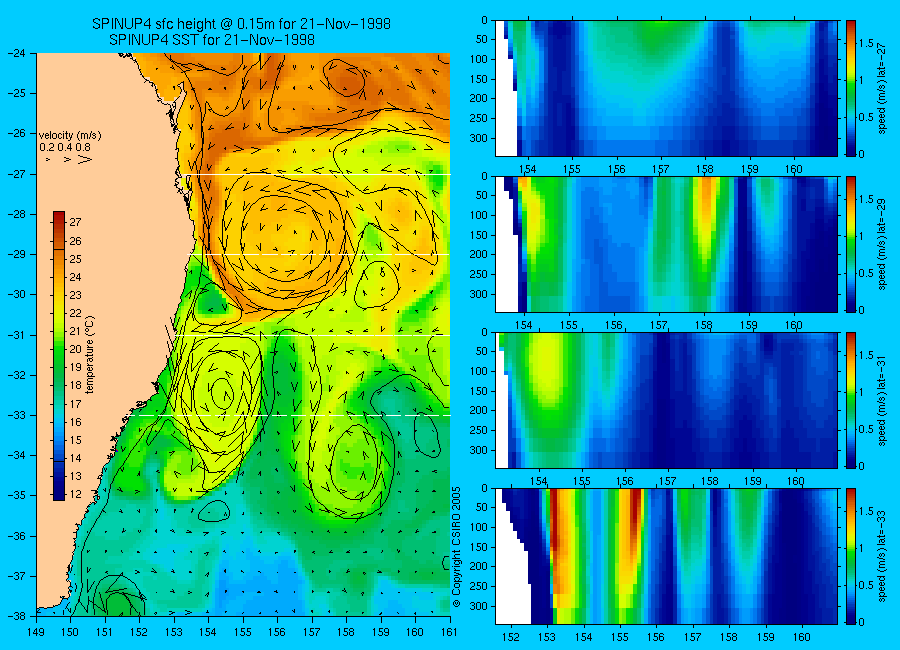Click the subtitle 'SPINUP4 SST for 21-Nov-1998'
The height and width of the screenshot is (650, 900).
tap(212, 40)
